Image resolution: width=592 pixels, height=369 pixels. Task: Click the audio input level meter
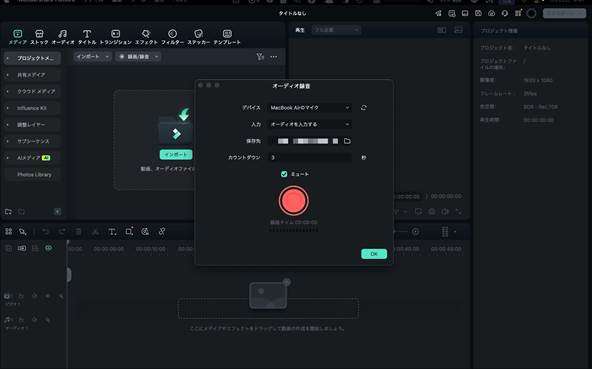pyautogui.click(x=294, y=230)
